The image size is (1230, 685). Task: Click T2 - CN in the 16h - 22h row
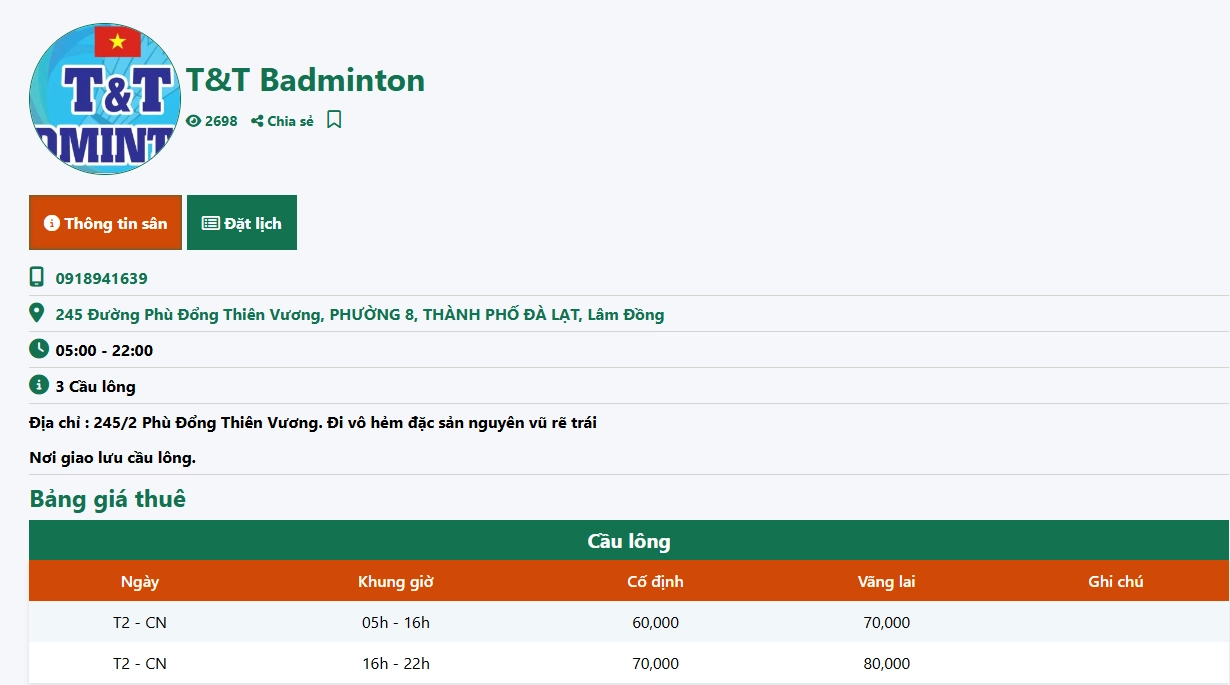click(x=140, y=663)
